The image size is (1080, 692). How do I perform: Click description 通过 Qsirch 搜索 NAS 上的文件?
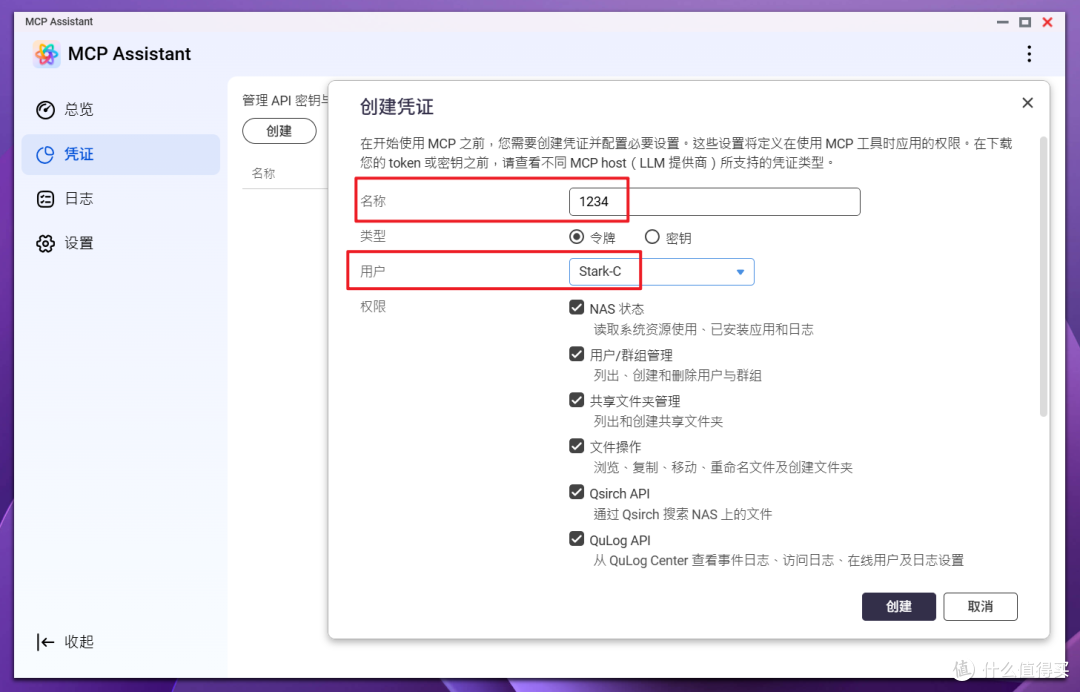click(683, 514)
